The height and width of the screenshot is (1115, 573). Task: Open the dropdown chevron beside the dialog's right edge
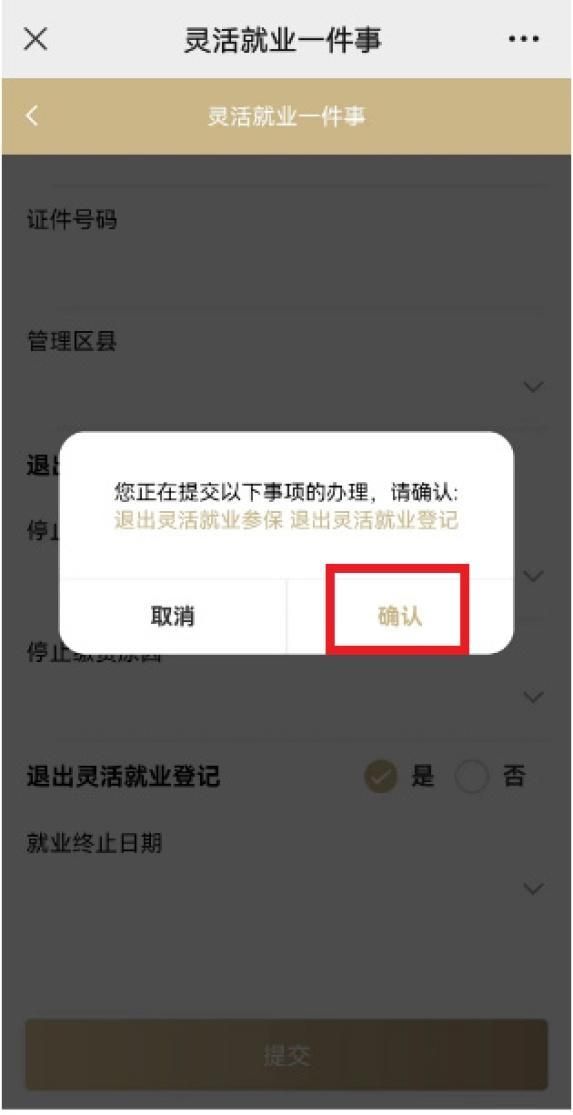[x=533, y=575]
